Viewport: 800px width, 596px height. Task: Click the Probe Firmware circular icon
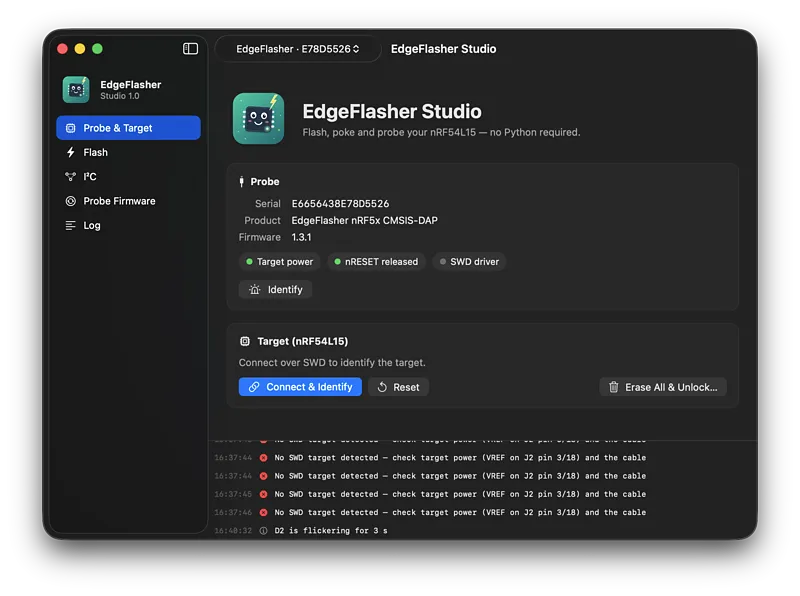(70, 201)
